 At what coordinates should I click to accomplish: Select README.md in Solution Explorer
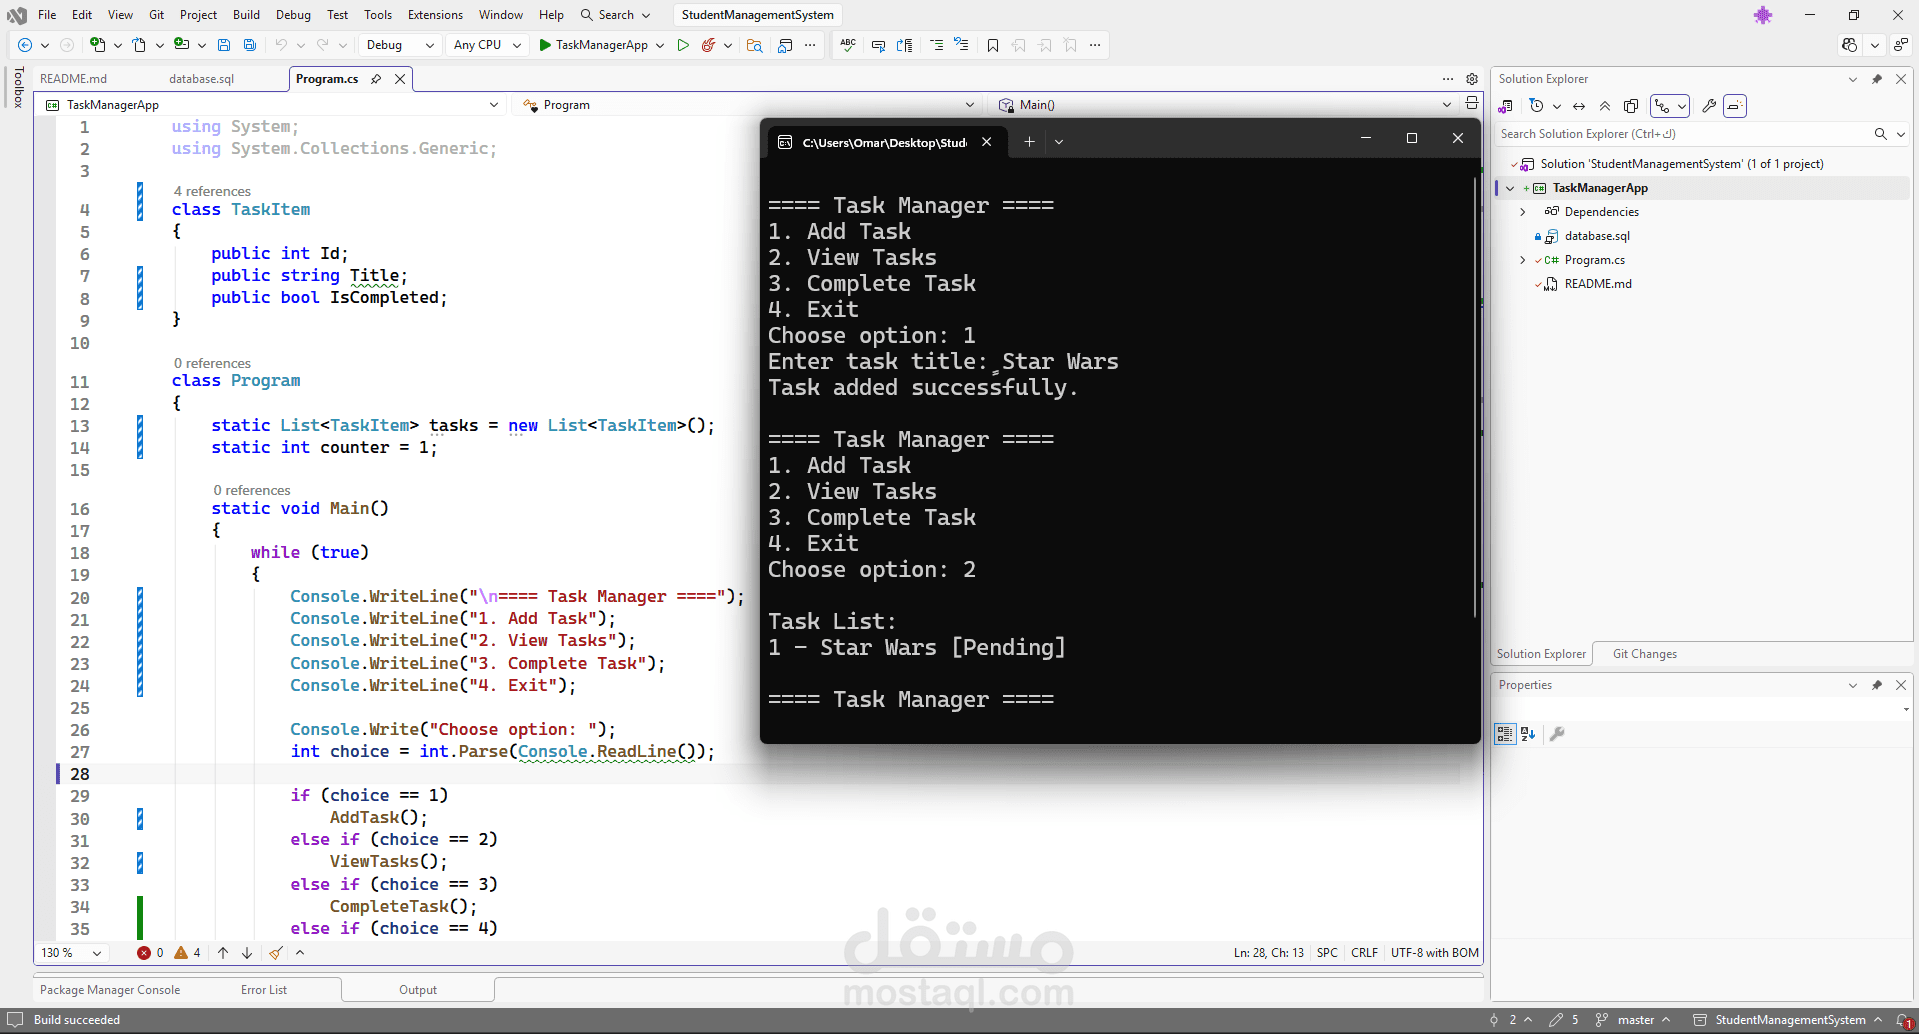(x=1597, y=284)
